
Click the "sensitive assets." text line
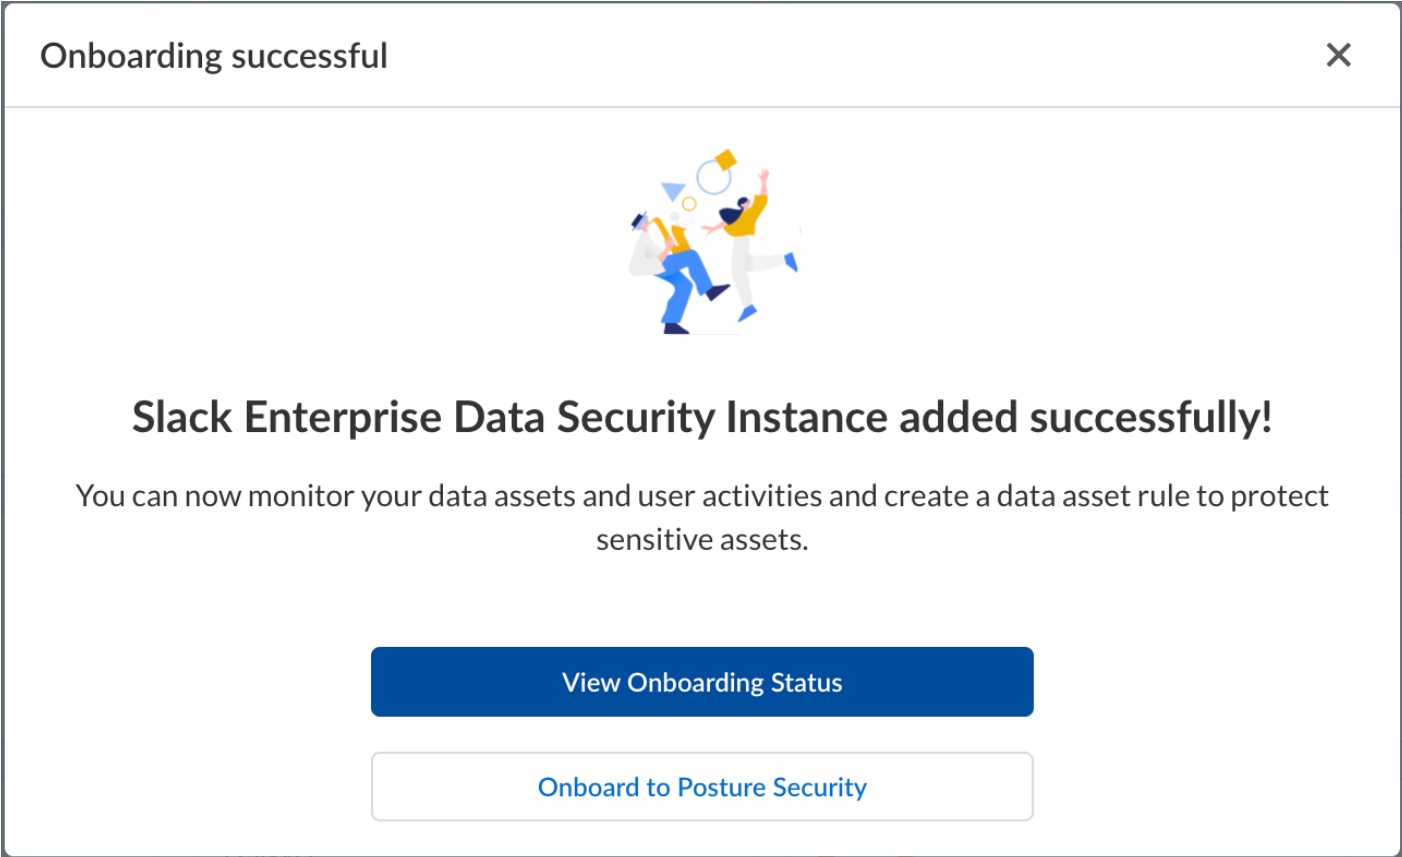click(x=702, y=540)
